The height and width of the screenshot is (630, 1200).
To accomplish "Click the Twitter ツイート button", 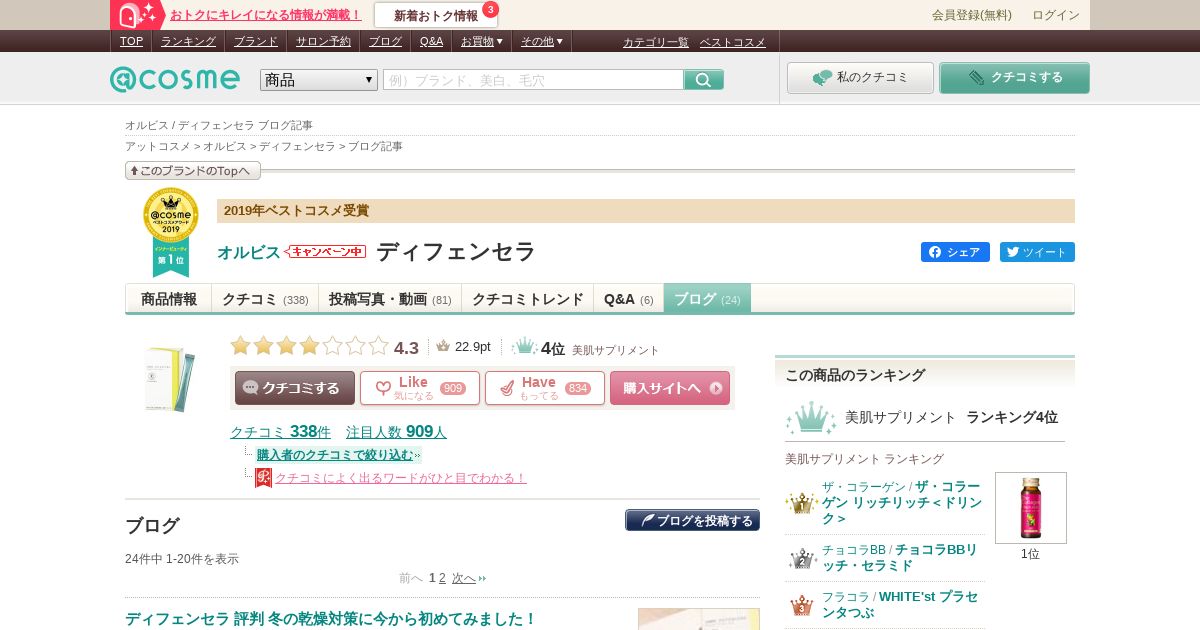I will tap(1037, 252).
